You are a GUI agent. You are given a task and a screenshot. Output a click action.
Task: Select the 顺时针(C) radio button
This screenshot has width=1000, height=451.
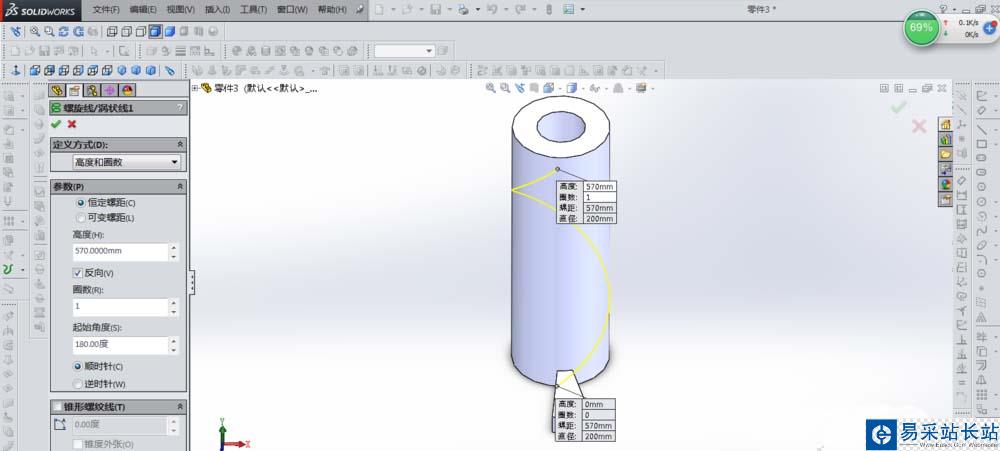tap(78, 366)
